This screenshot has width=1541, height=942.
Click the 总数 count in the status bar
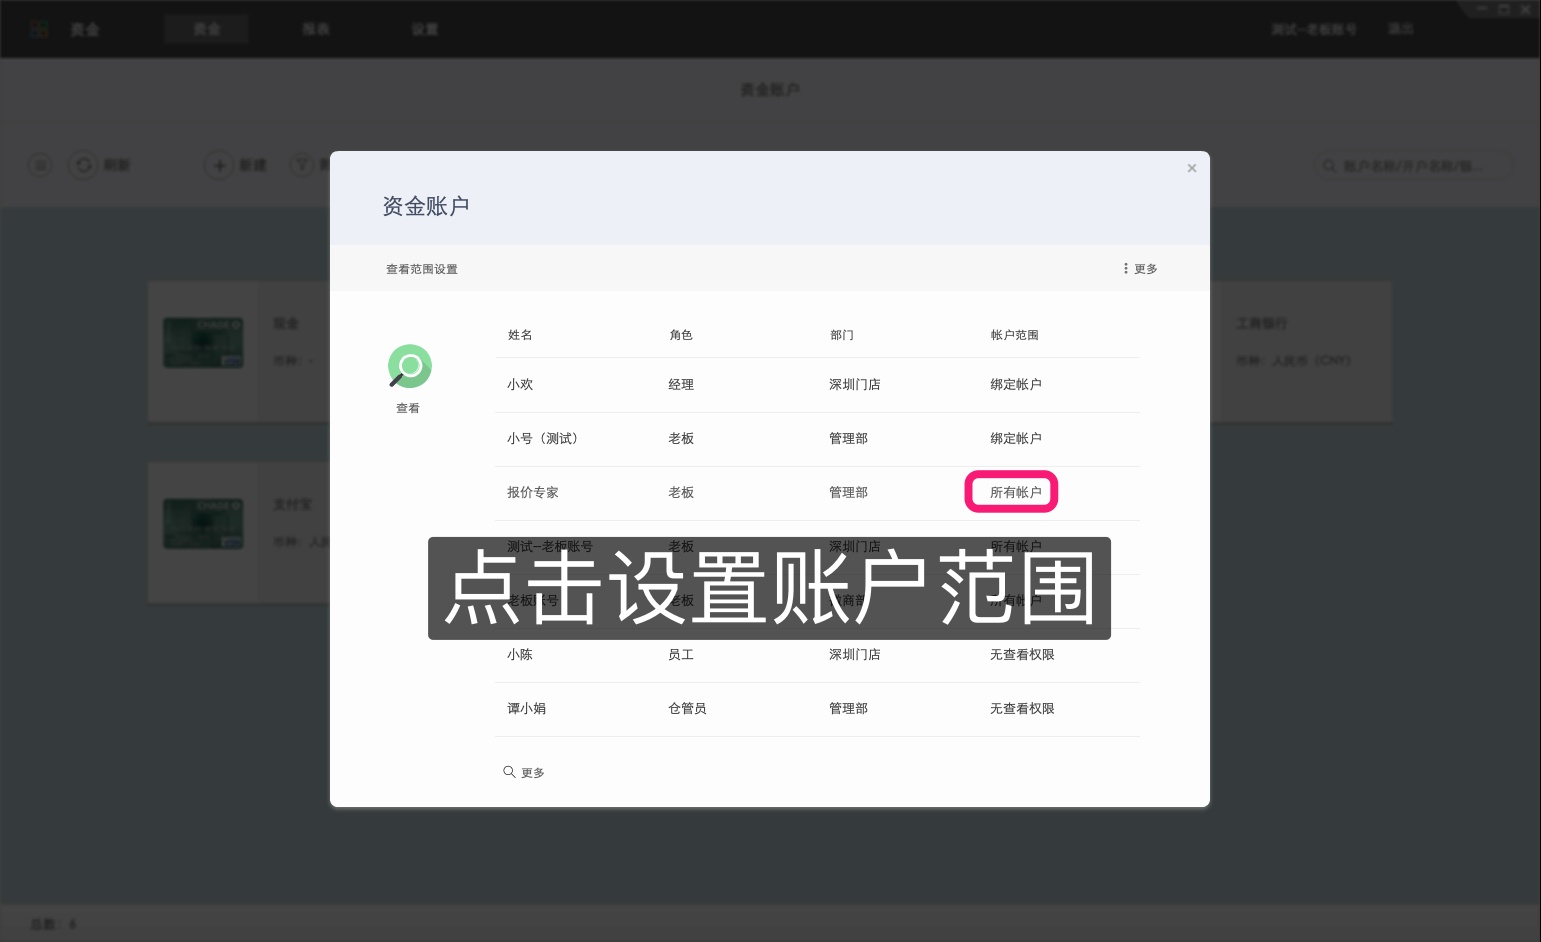pyautogui.click(x=53, y=924)
